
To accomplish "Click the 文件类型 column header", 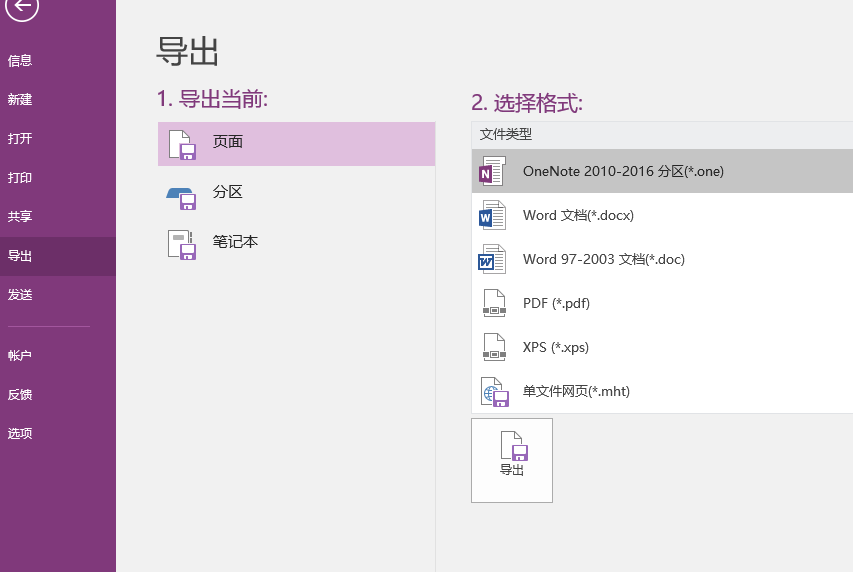I will pyautogui.click(x=662, y=134).
